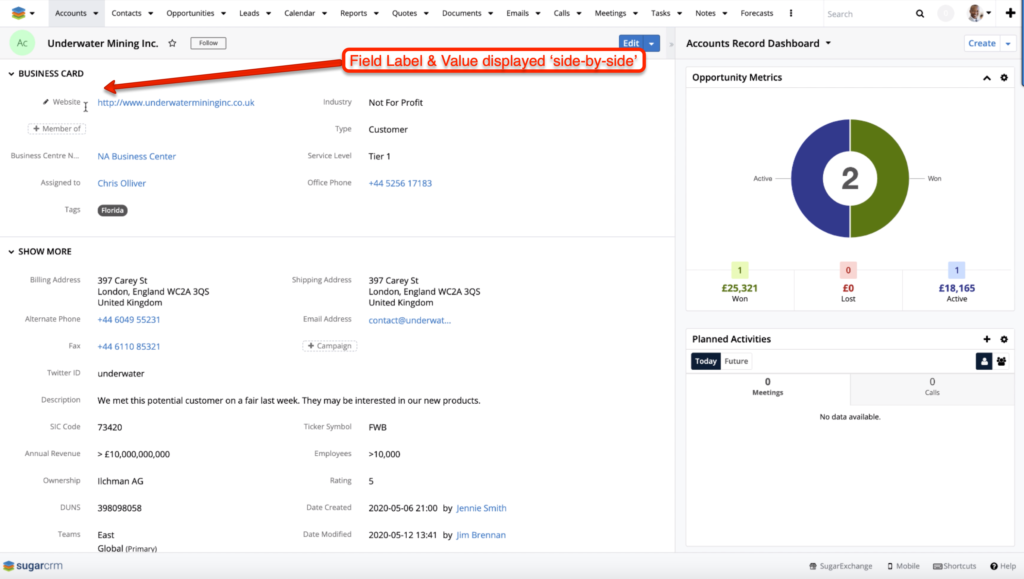The width and height of the screenshot is (1024, 579).
Task: Open the Leads module tab
Action: coord(249,13)
